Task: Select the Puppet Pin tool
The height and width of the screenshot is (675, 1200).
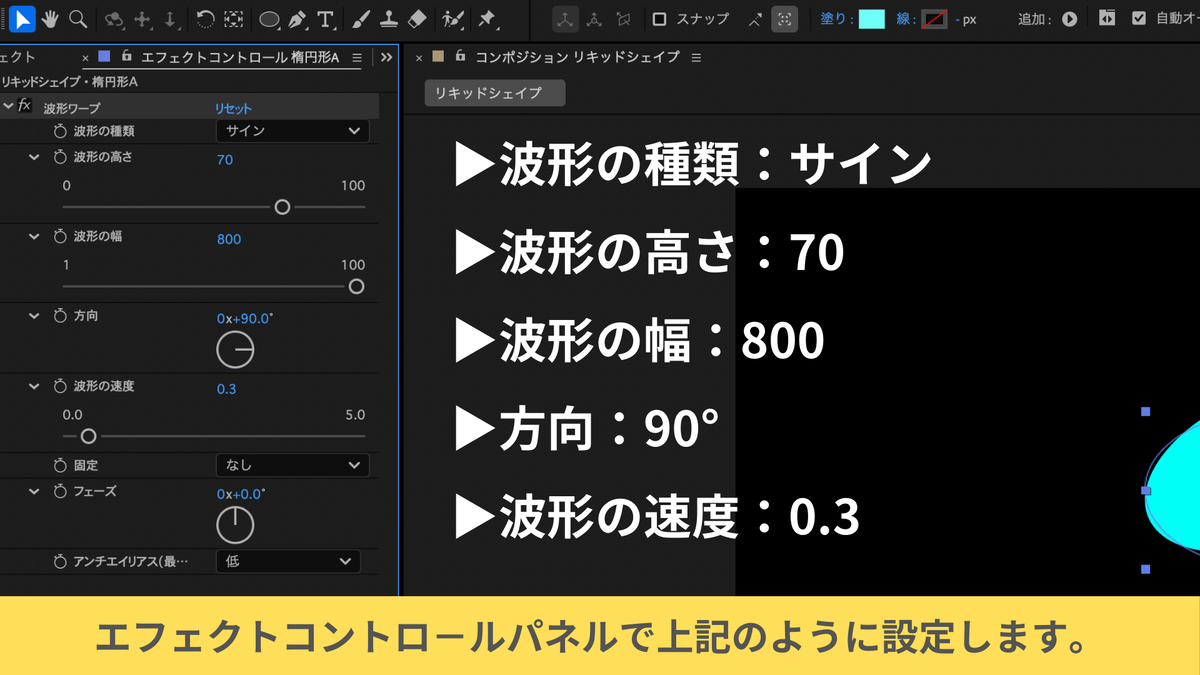Action: [x=487, y=19]
